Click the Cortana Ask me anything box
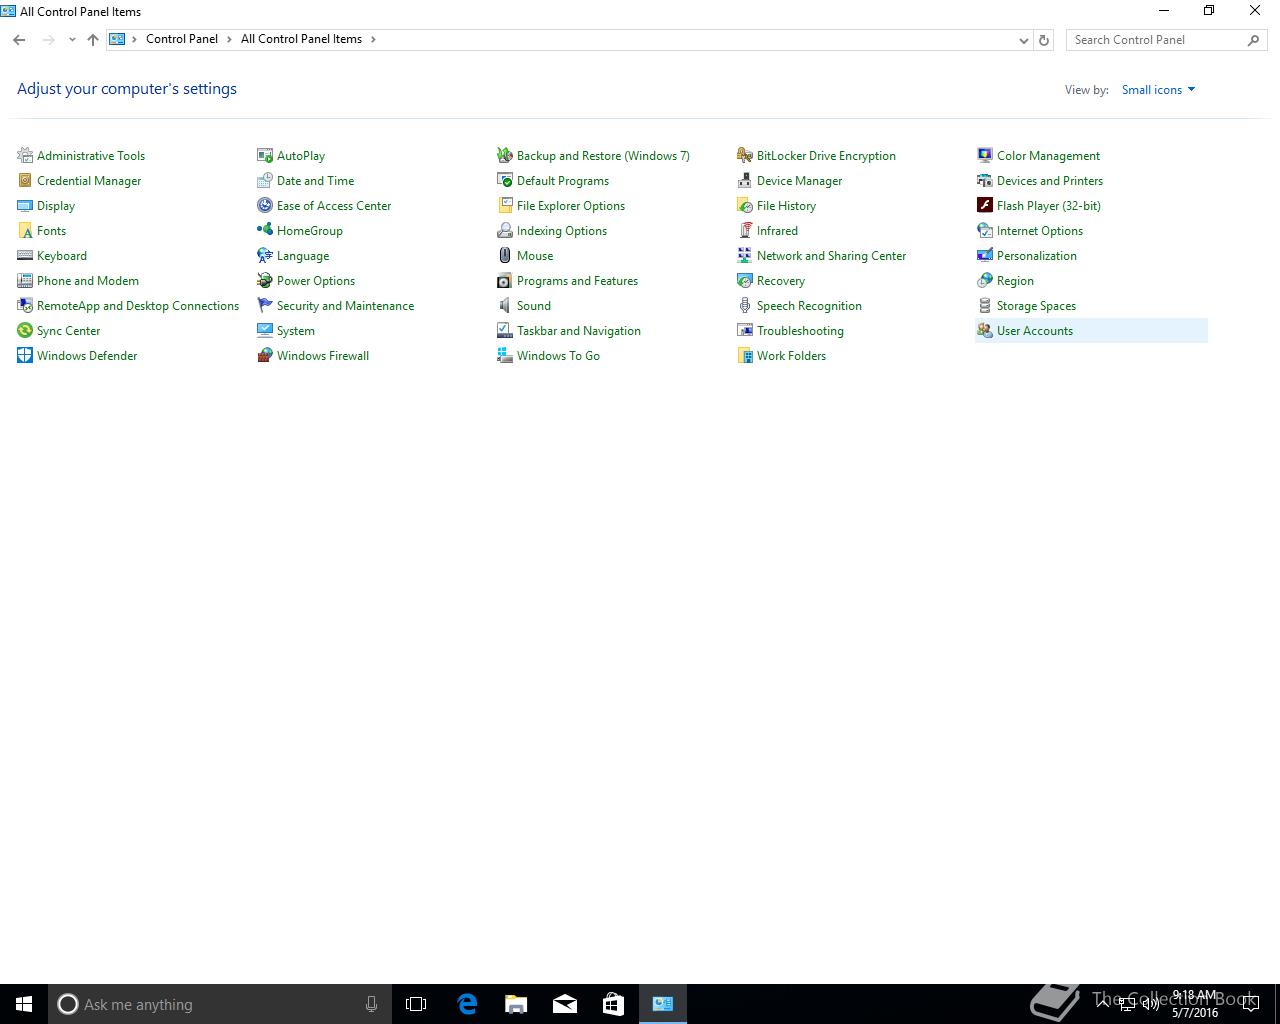1280x1024 pixels. (218, 1004)
